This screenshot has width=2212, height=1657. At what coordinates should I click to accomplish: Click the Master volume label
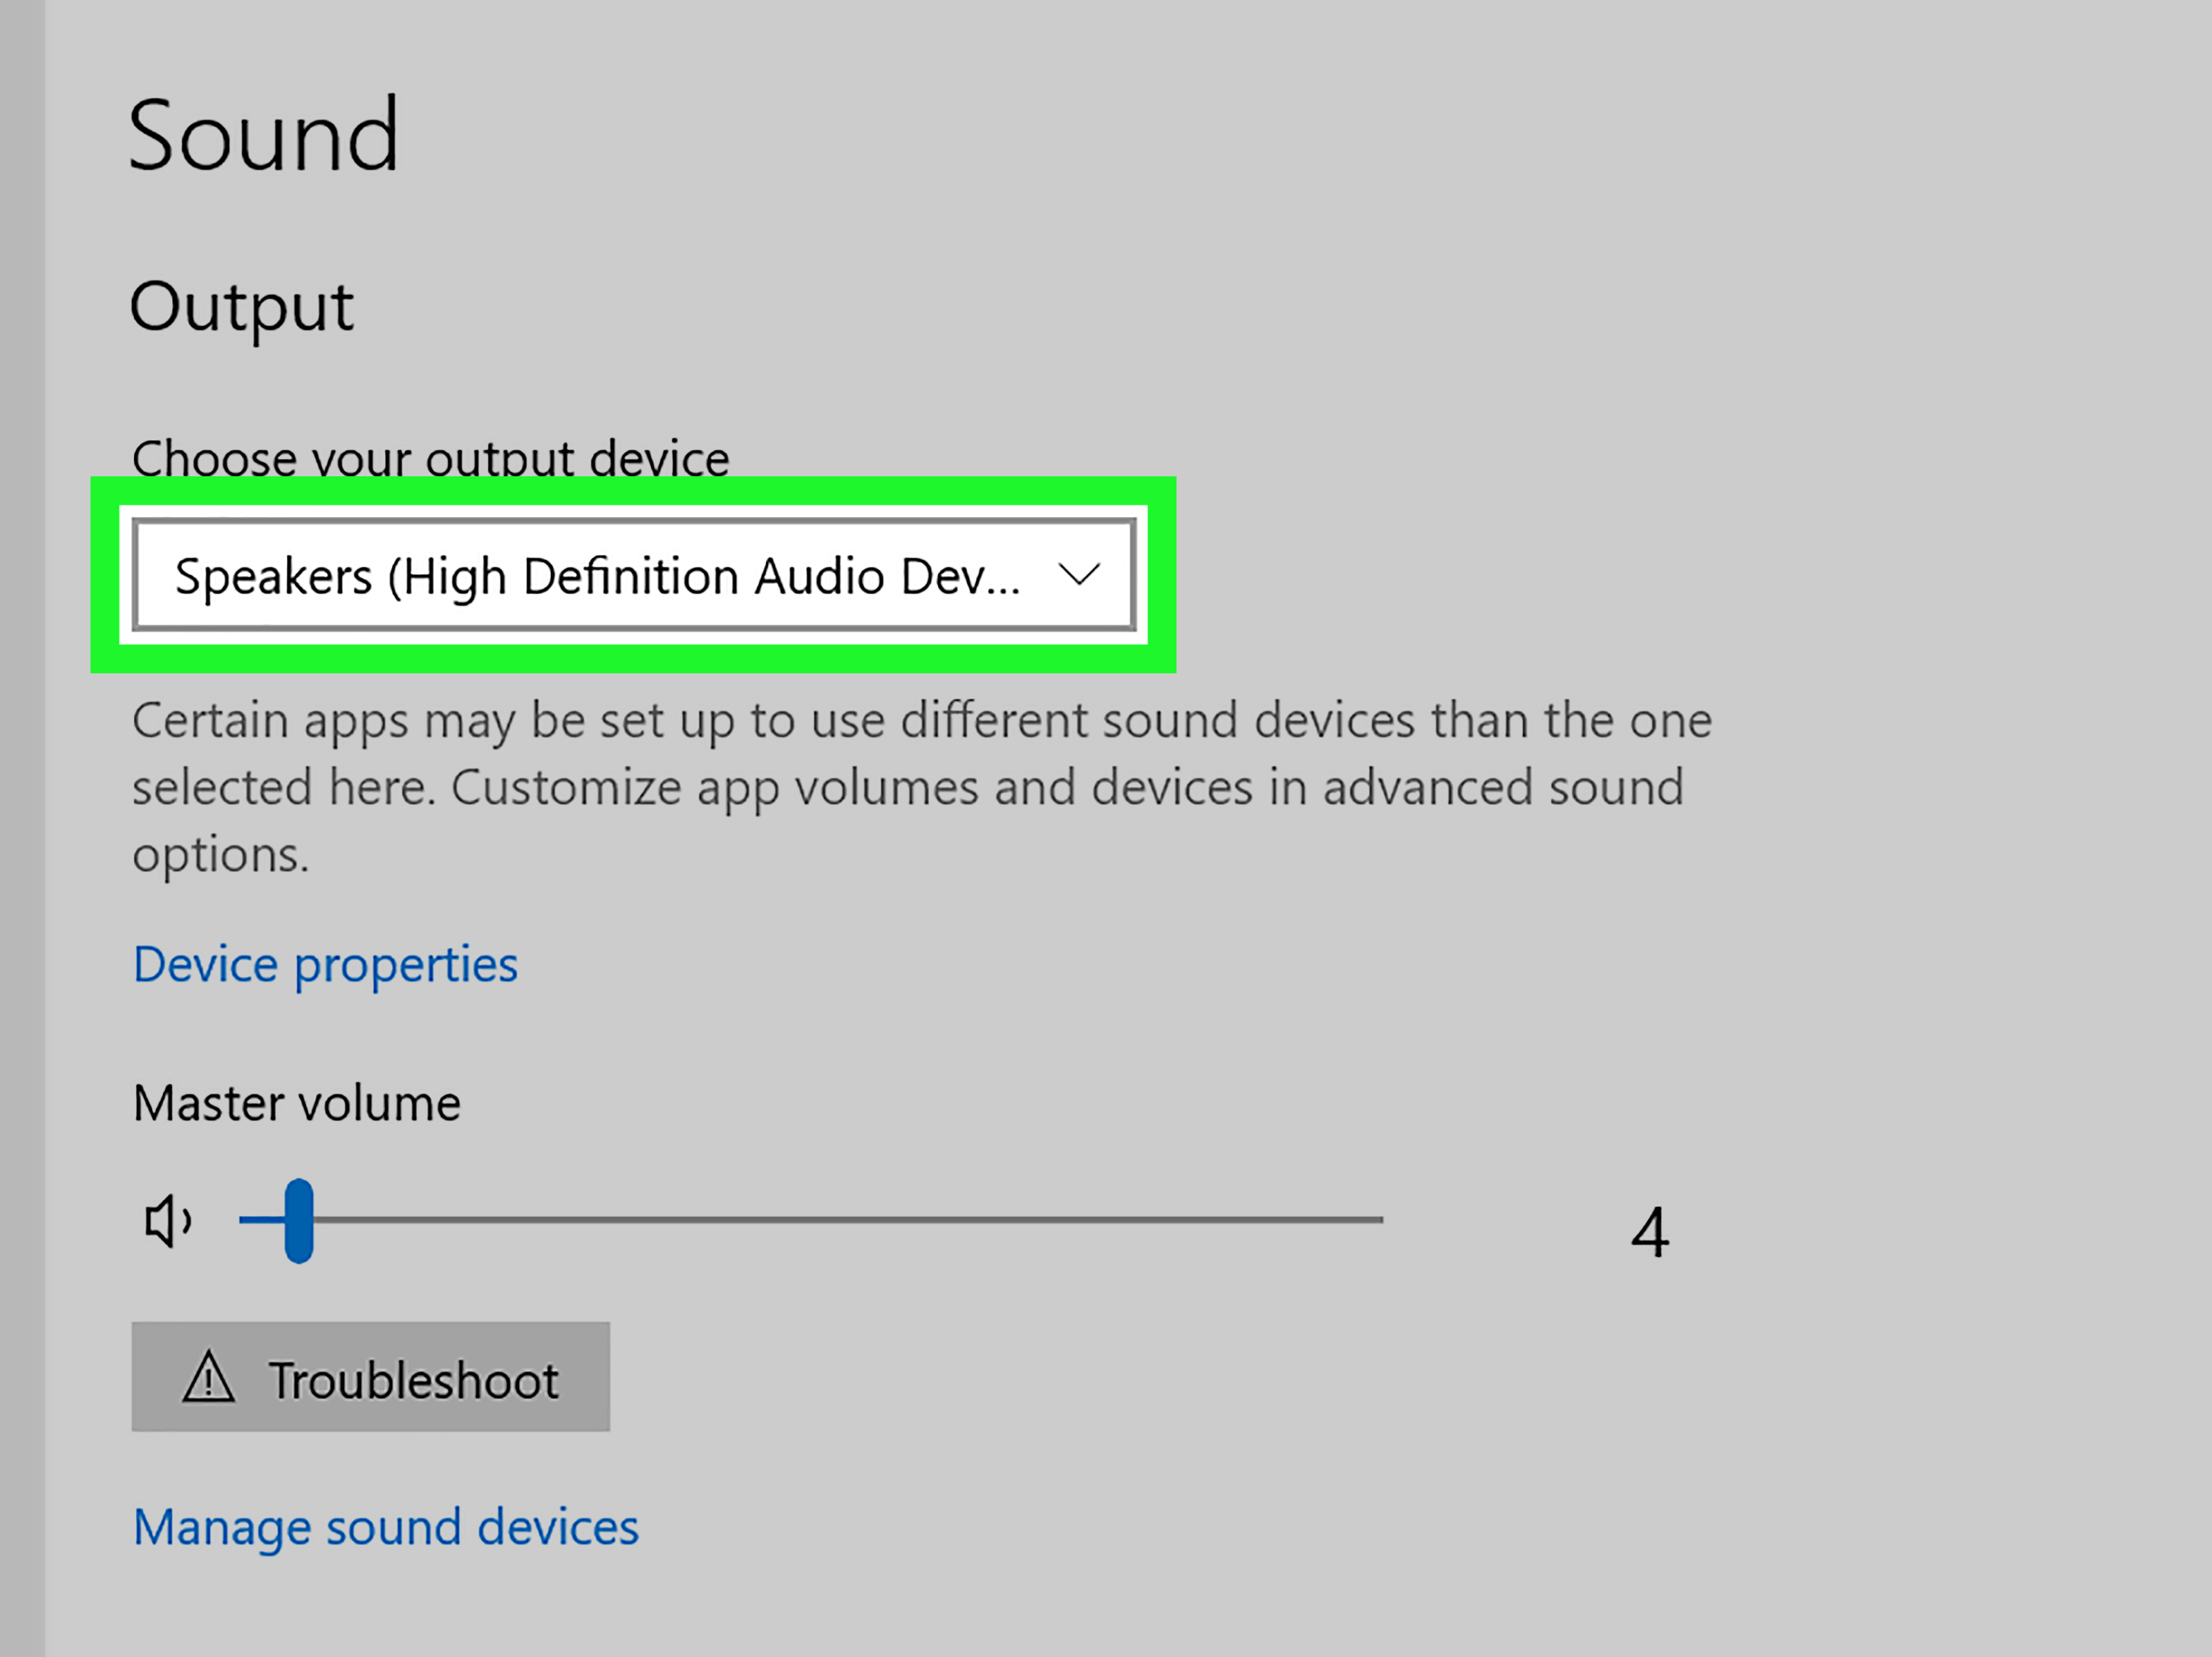coord(297,1104)
